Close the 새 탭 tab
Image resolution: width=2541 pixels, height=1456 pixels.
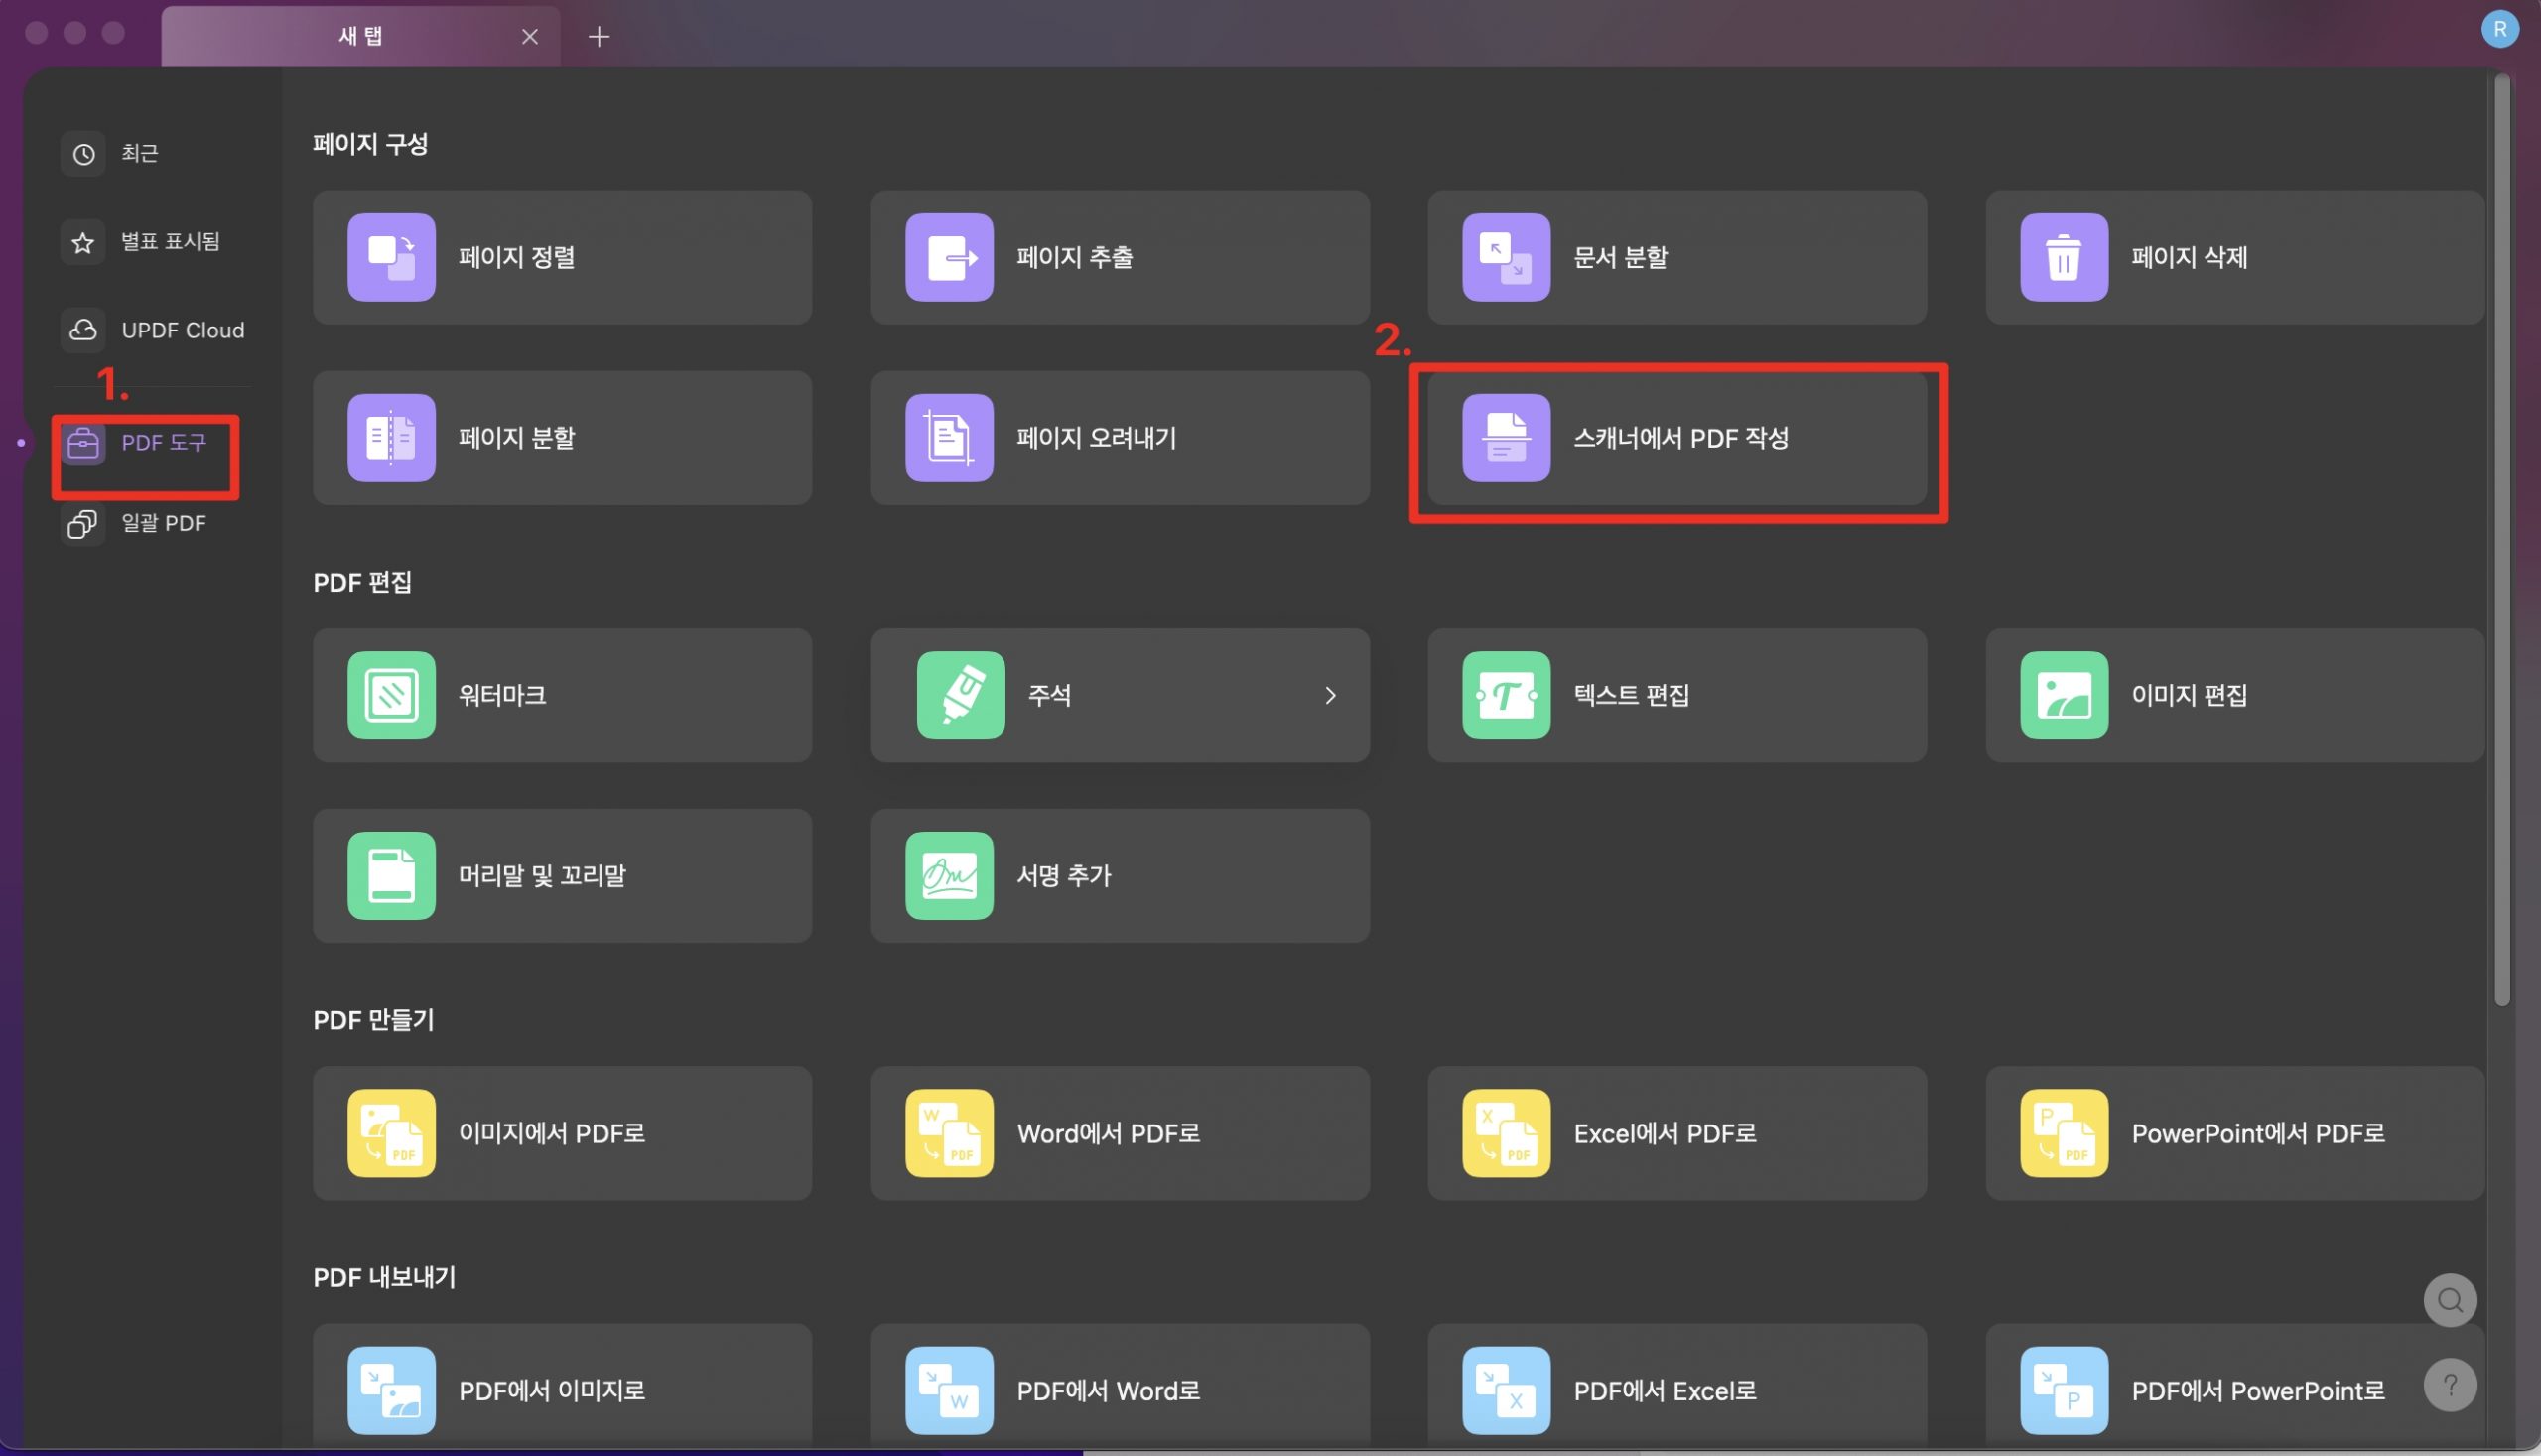click(530, 37)
